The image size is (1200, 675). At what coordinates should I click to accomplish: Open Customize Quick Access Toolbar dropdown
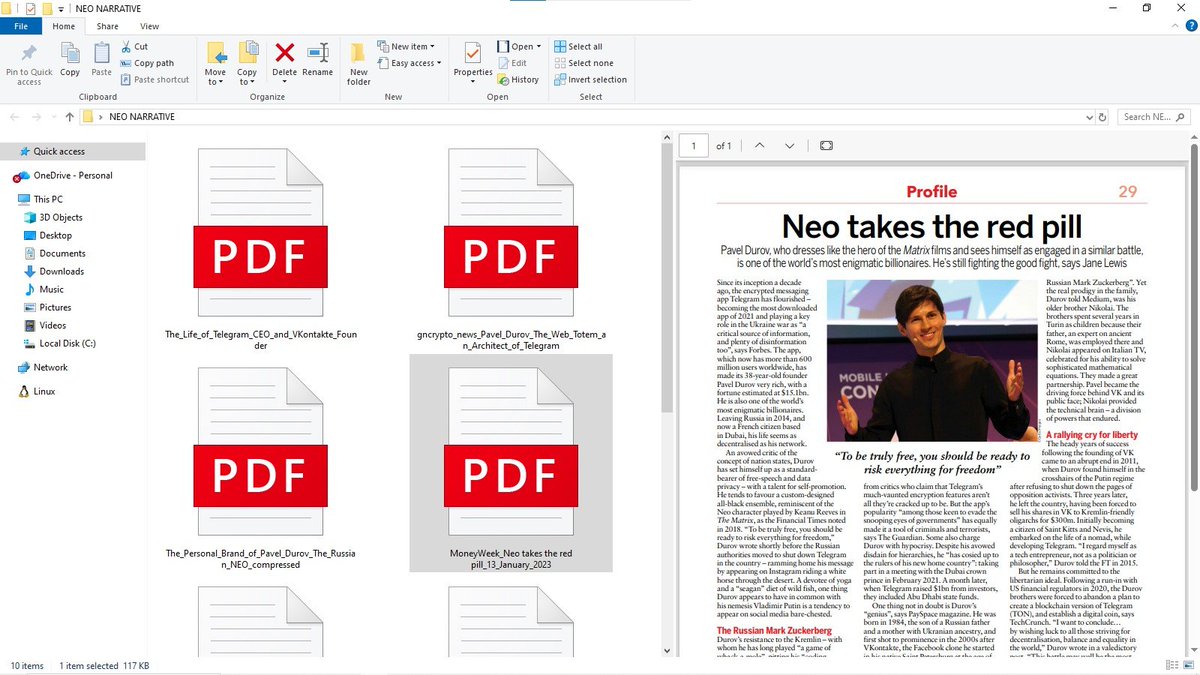[61, 9]
